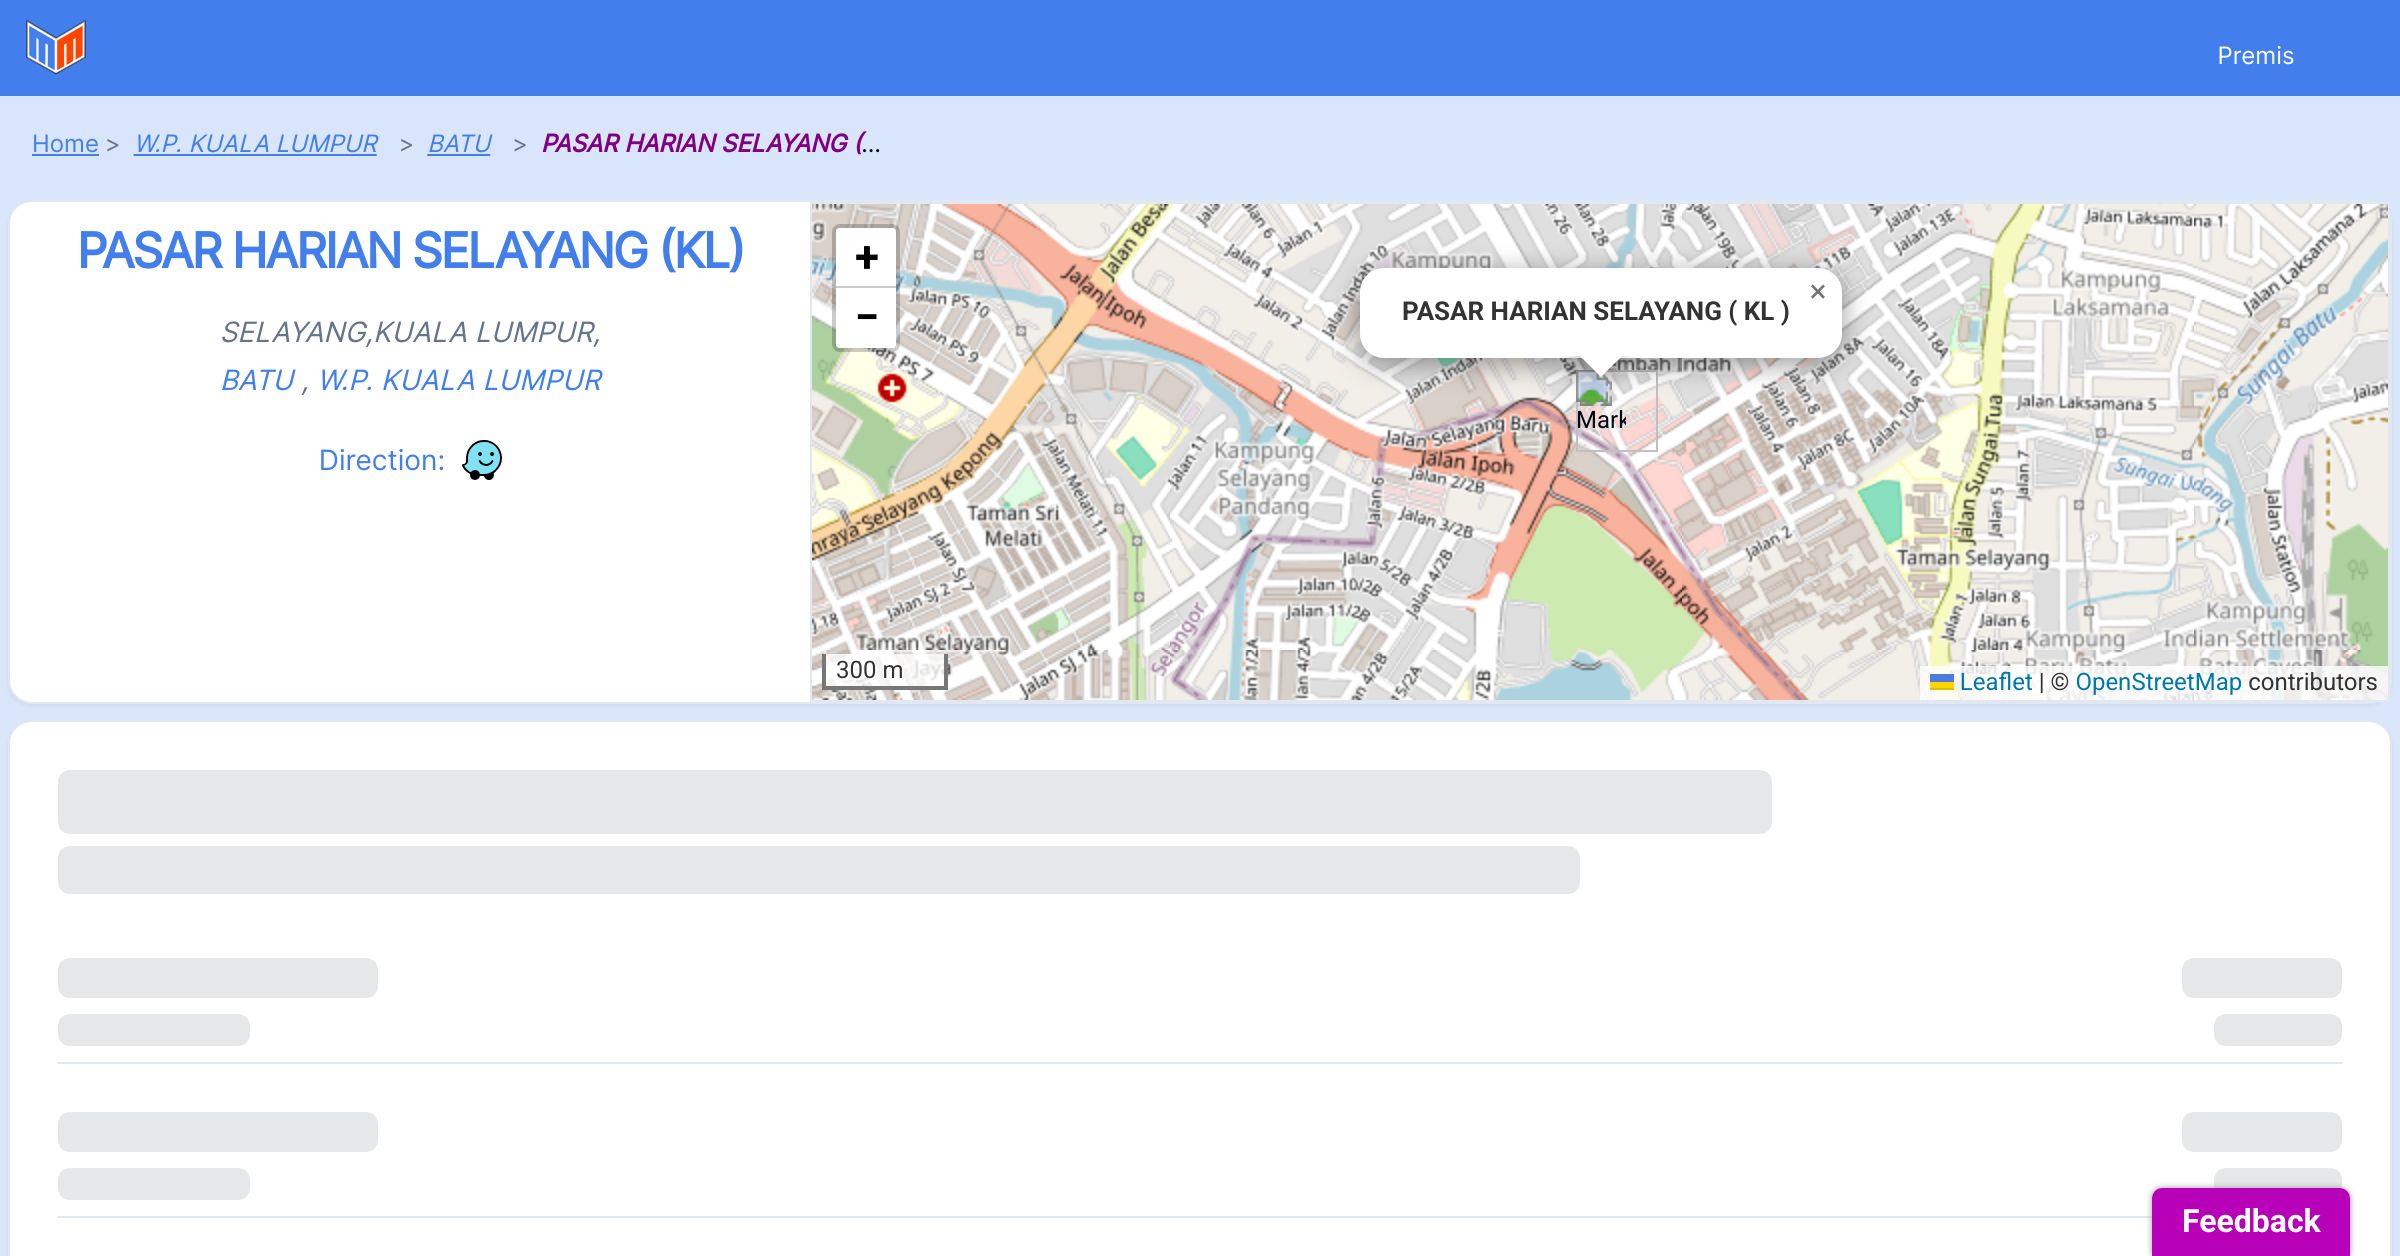Open BATU breadcrumb link
The height and width of the screenshot is (1256, 2400).
[459, 144]
